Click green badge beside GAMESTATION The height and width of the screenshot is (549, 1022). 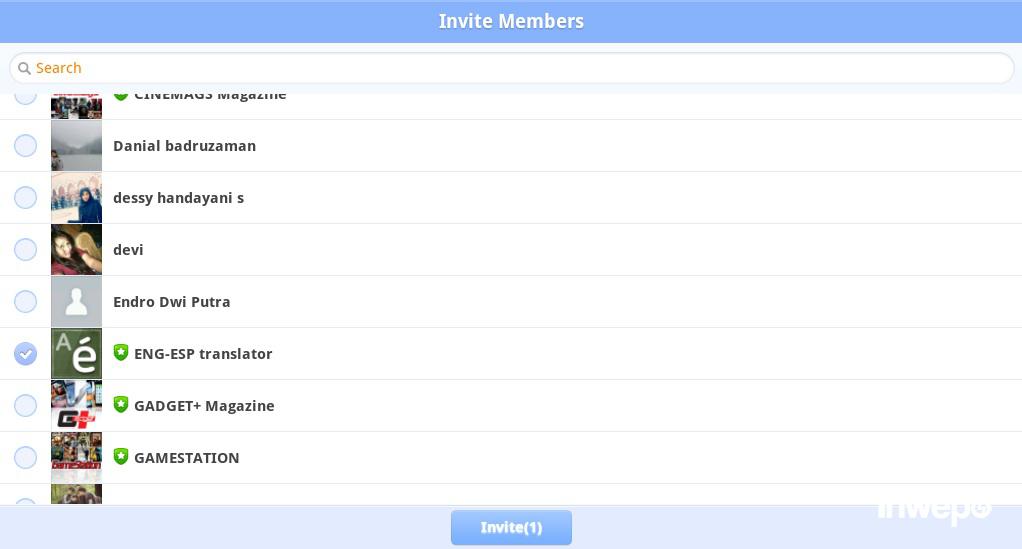pos(121,457)
